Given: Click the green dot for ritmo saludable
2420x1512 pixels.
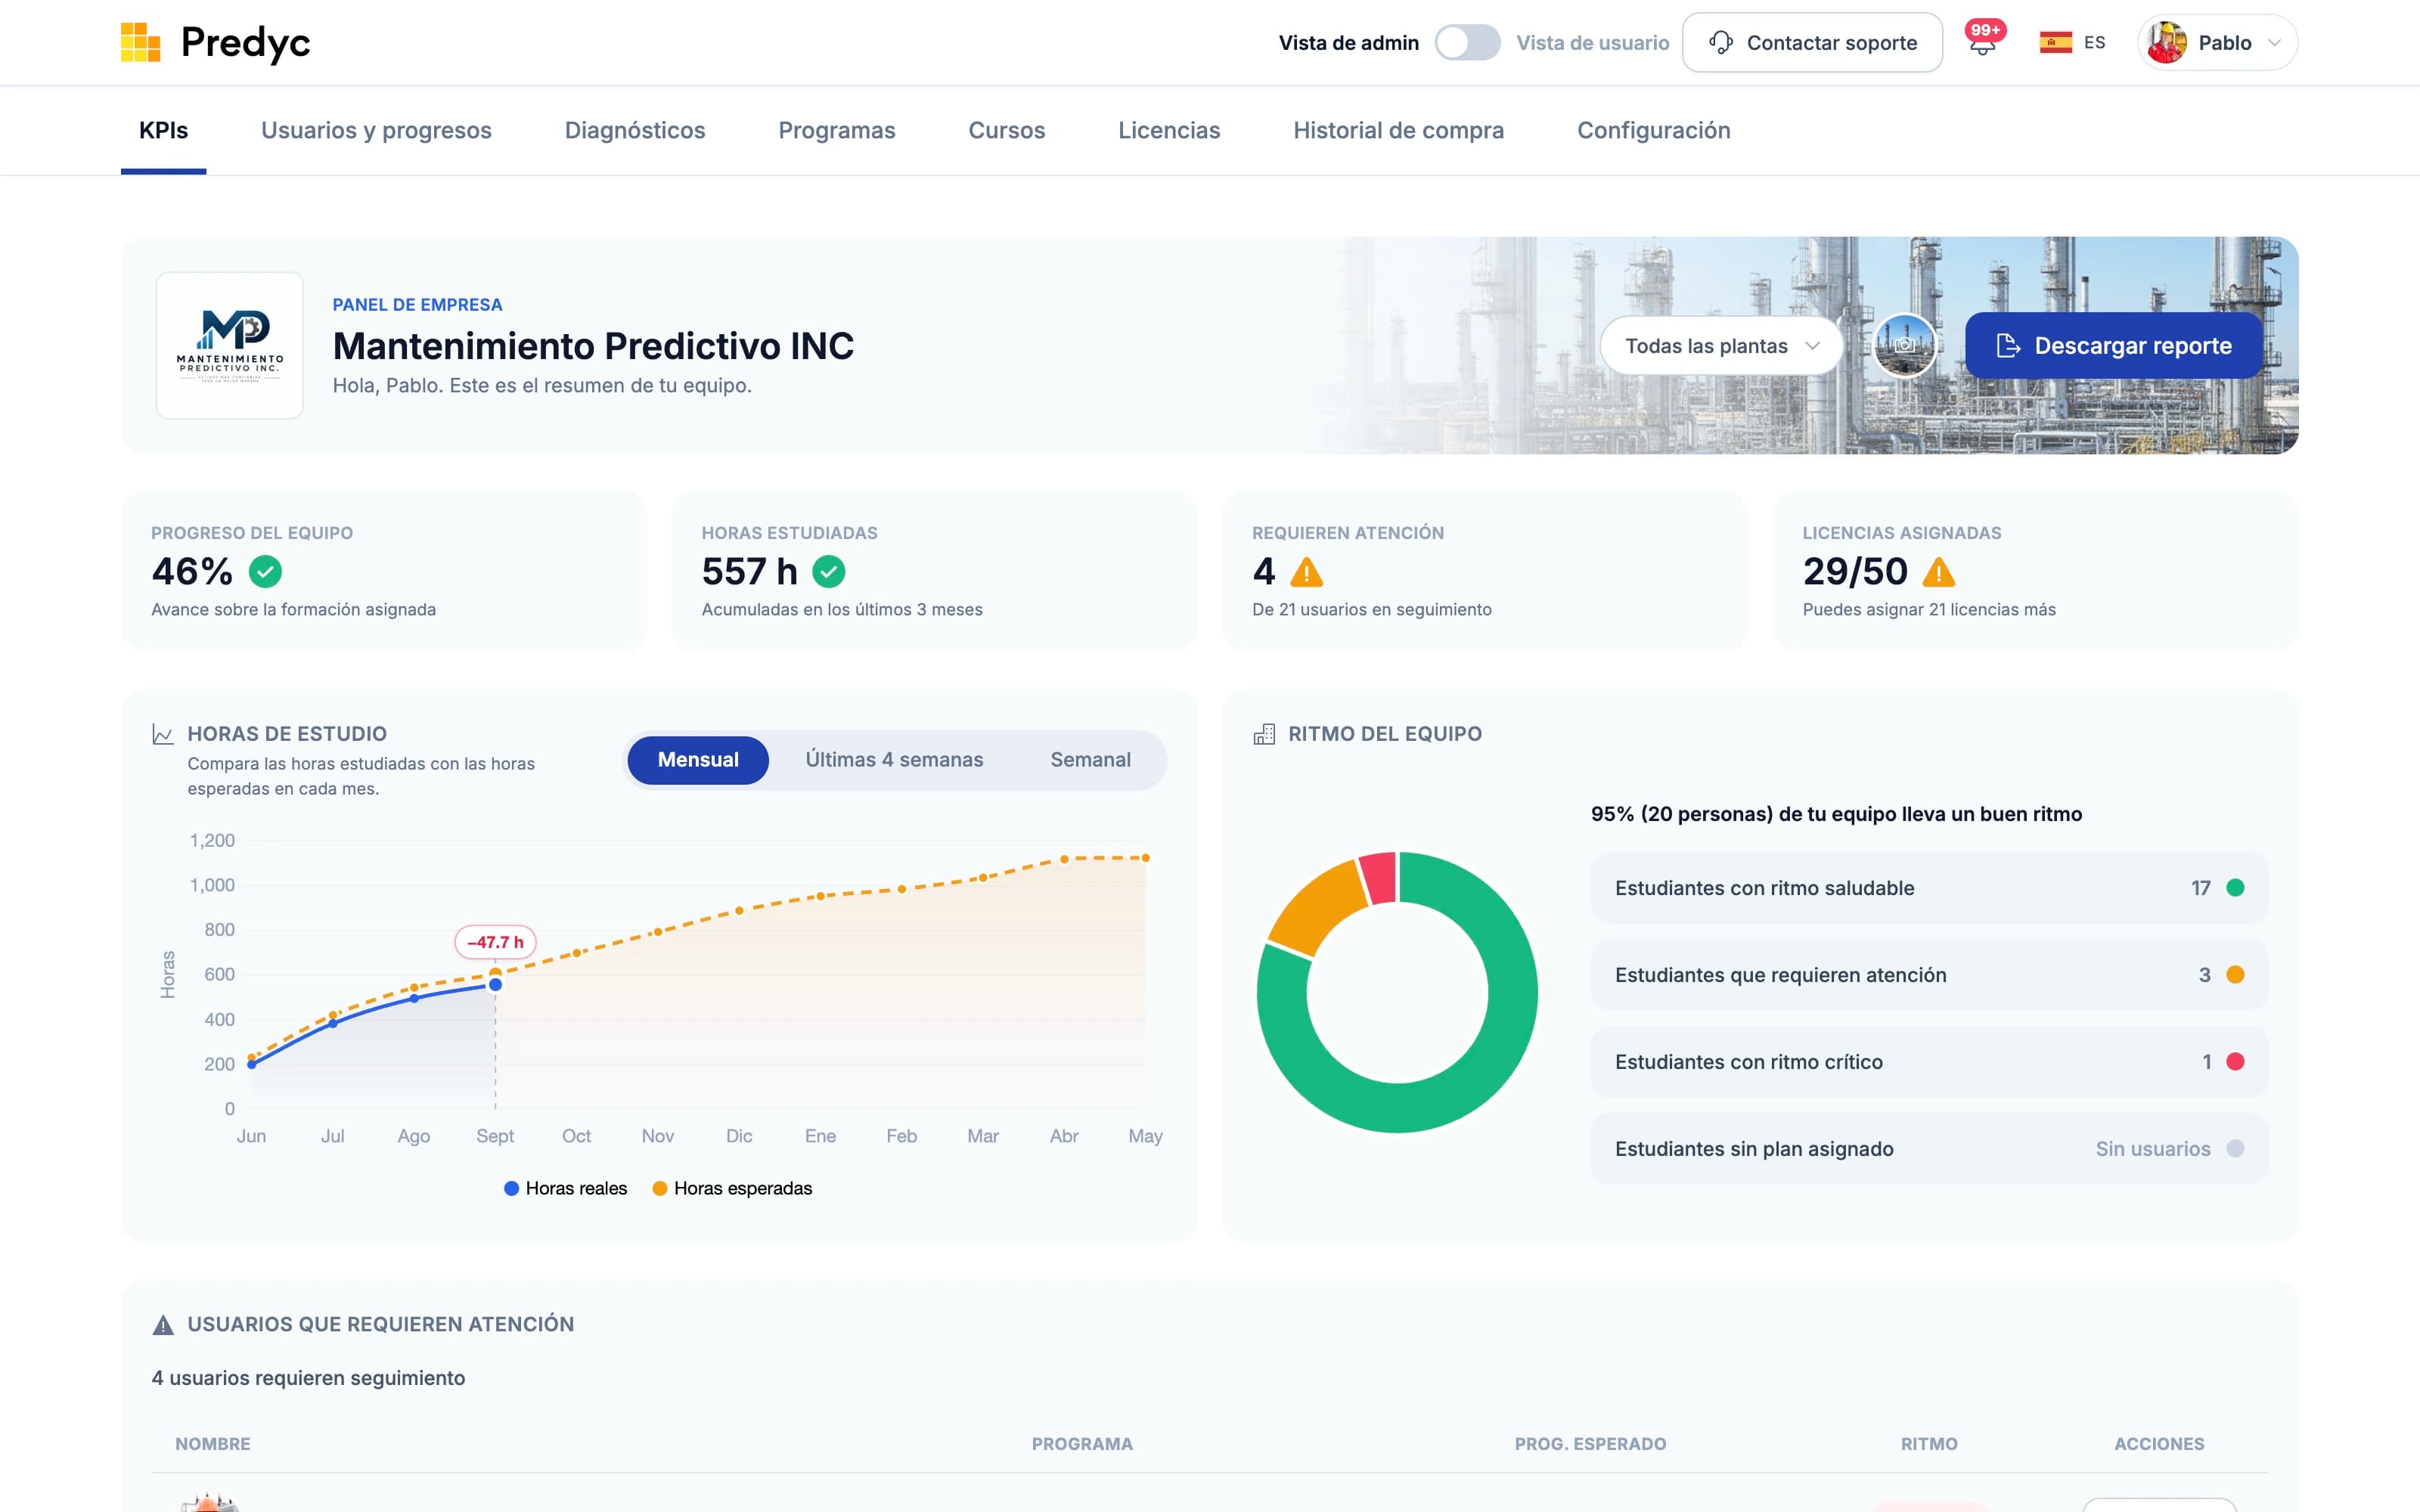Looking at the screenshot, I should click(x=2235, y=888).
